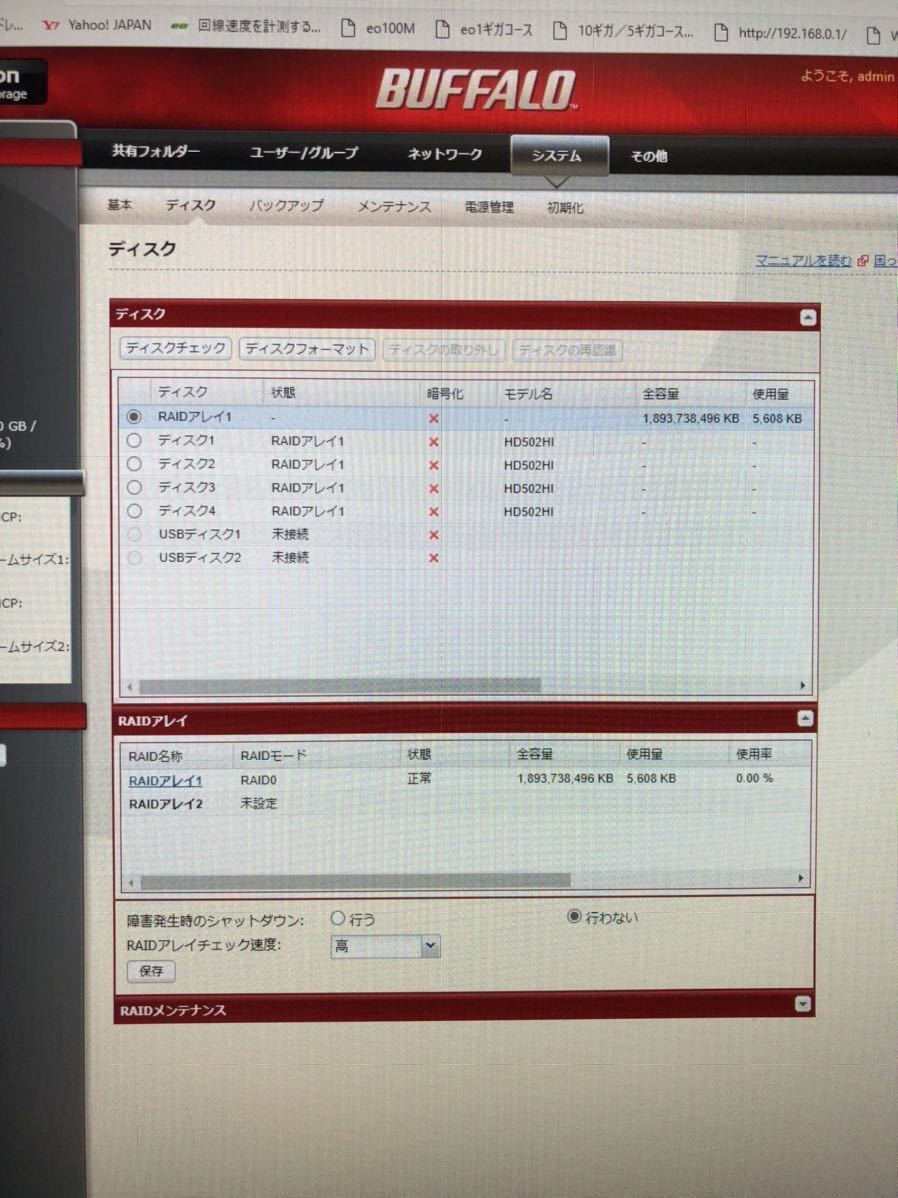Open RAIDアレイチェック速度 dropdown

[x=430, y=945]
